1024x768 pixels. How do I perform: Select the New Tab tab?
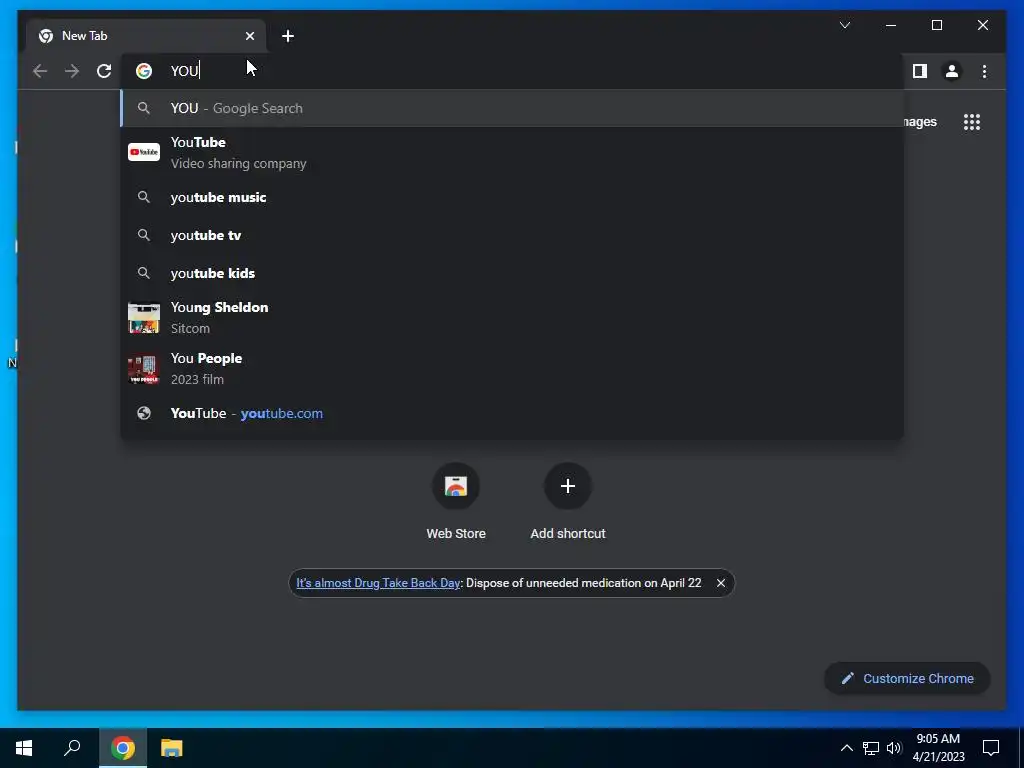pyautogui.click(x=146, y=36)
